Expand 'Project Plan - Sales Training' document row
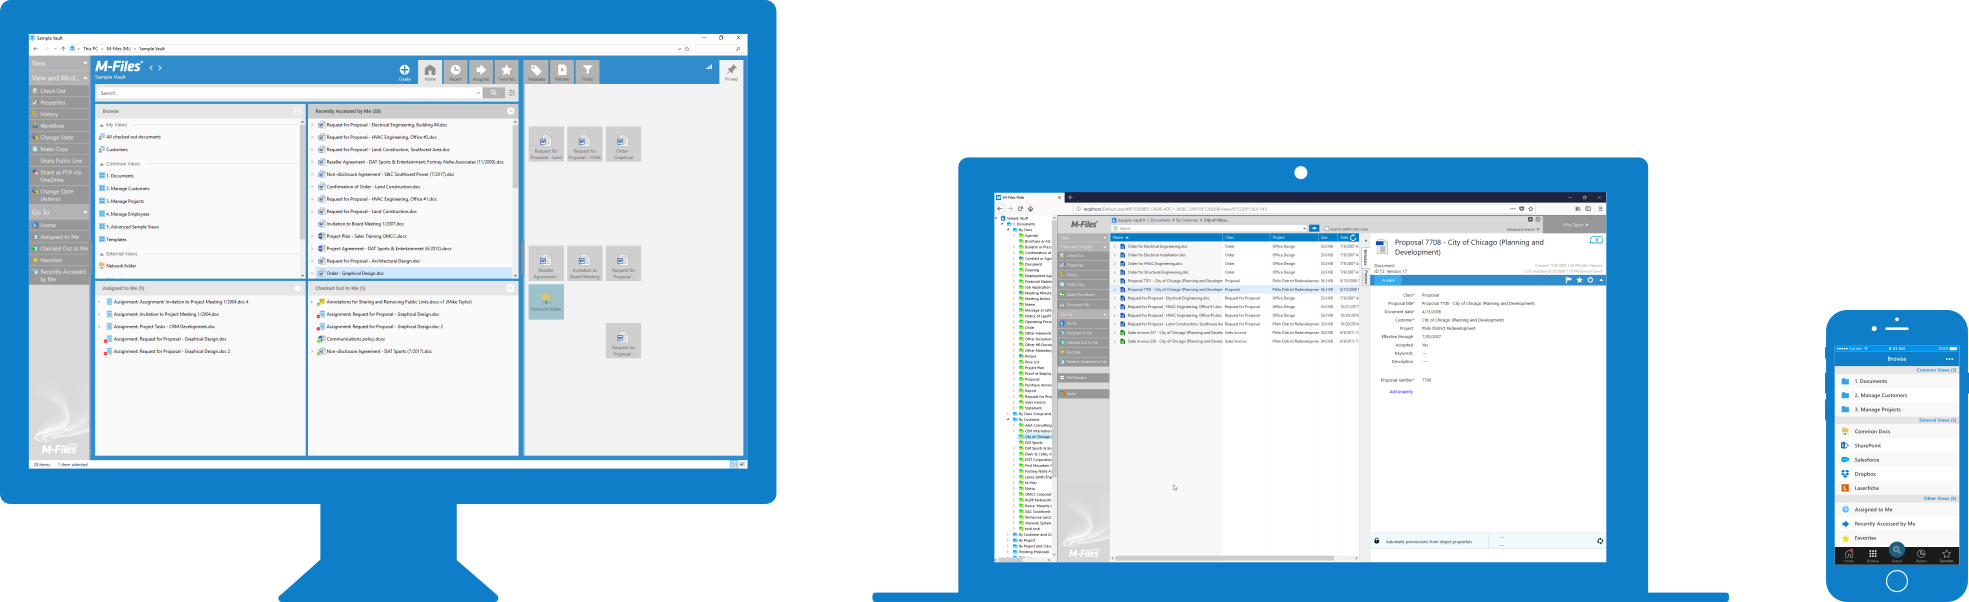 tap(312, 237)
